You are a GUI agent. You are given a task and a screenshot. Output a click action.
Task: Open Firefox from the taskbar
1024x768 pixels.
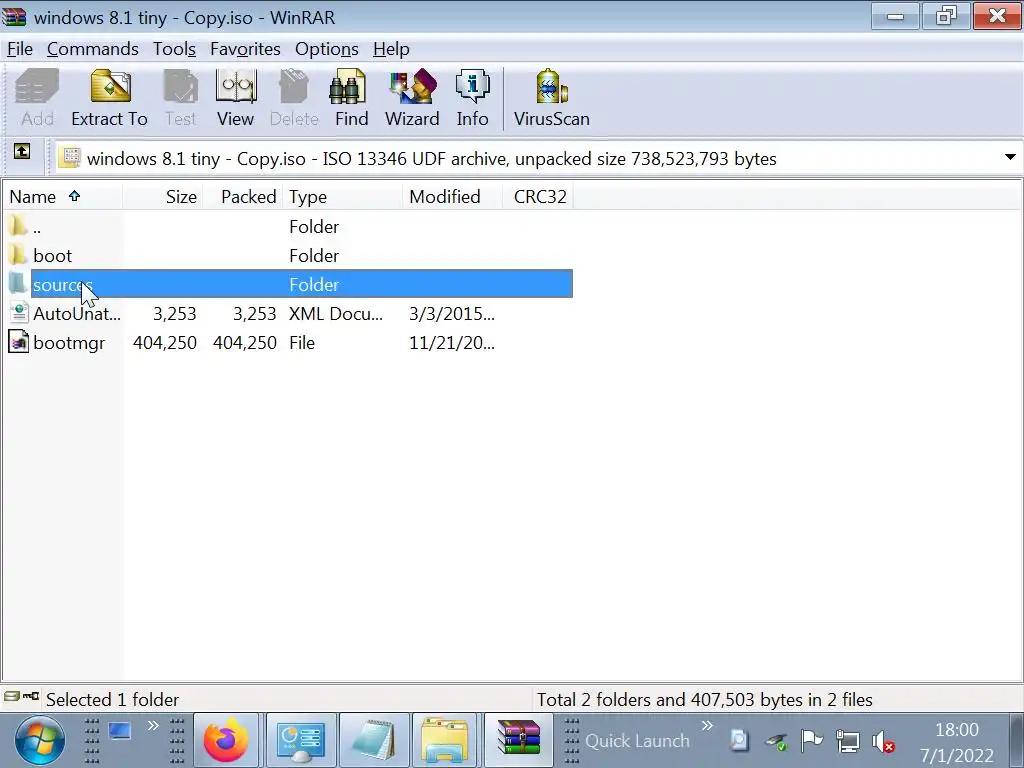(226, 741)
